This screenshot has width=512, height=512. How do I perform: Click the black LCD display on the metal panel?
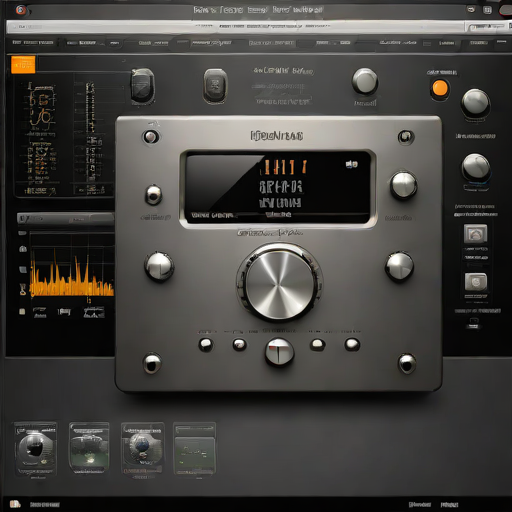pyautogui.click(x=278, y=188)
